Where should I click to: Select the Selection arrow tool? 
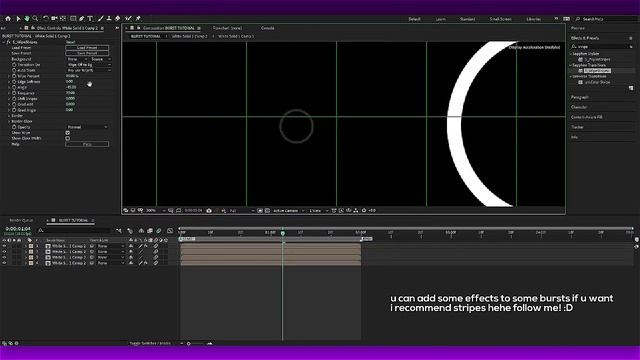click(18, 19)
